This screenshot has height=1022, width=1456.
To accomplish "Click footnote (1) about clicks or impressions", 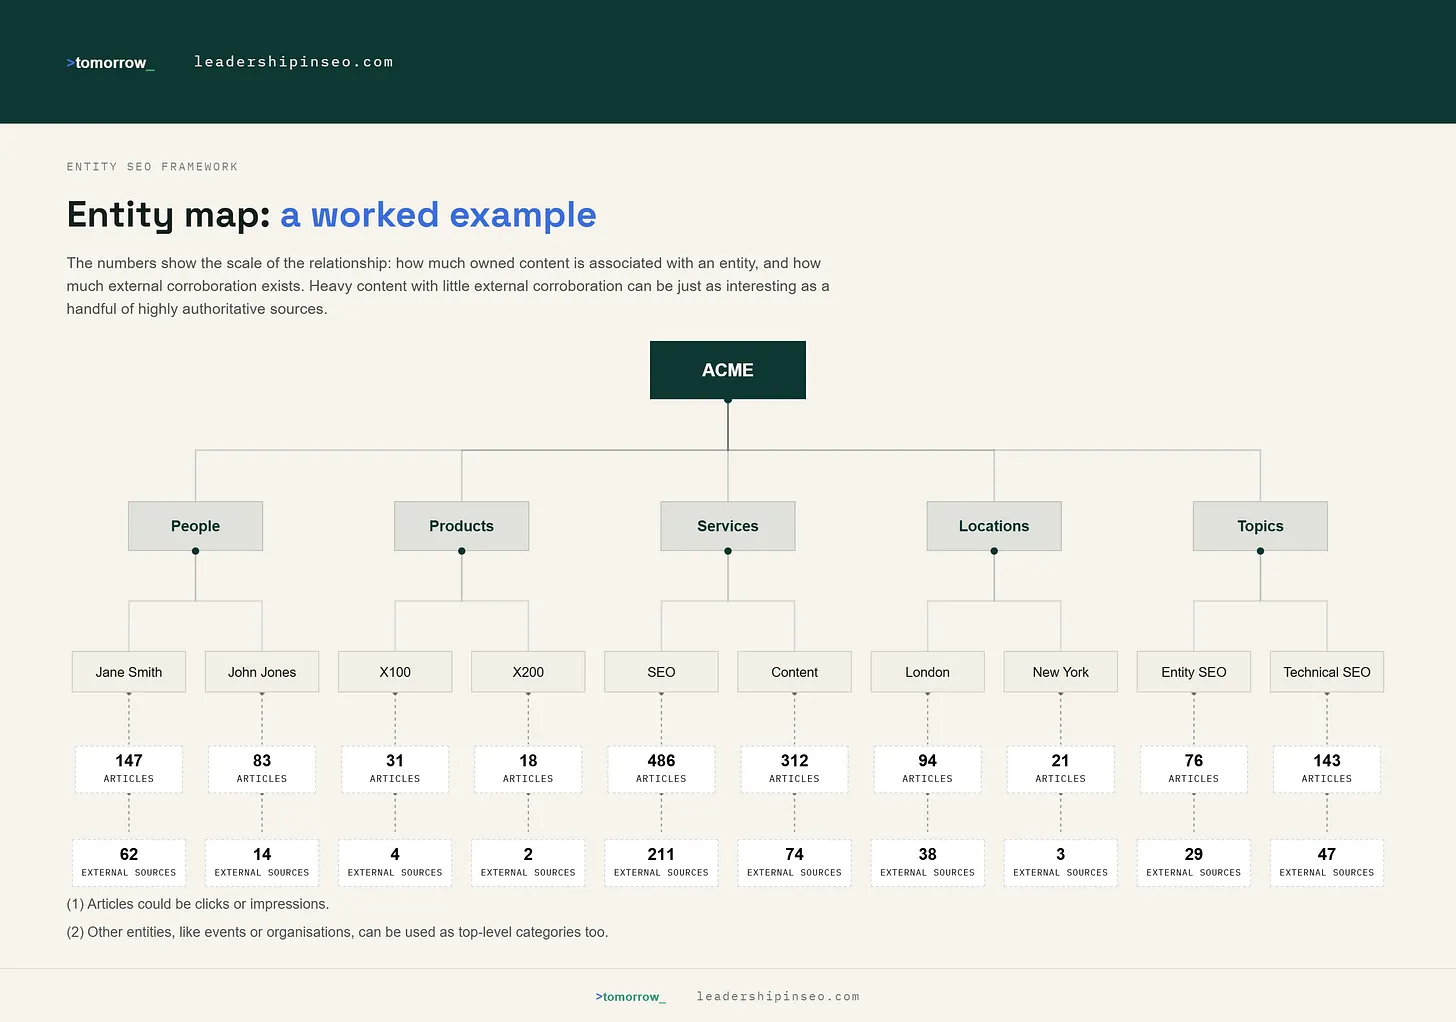I will [x=198, y=904].
